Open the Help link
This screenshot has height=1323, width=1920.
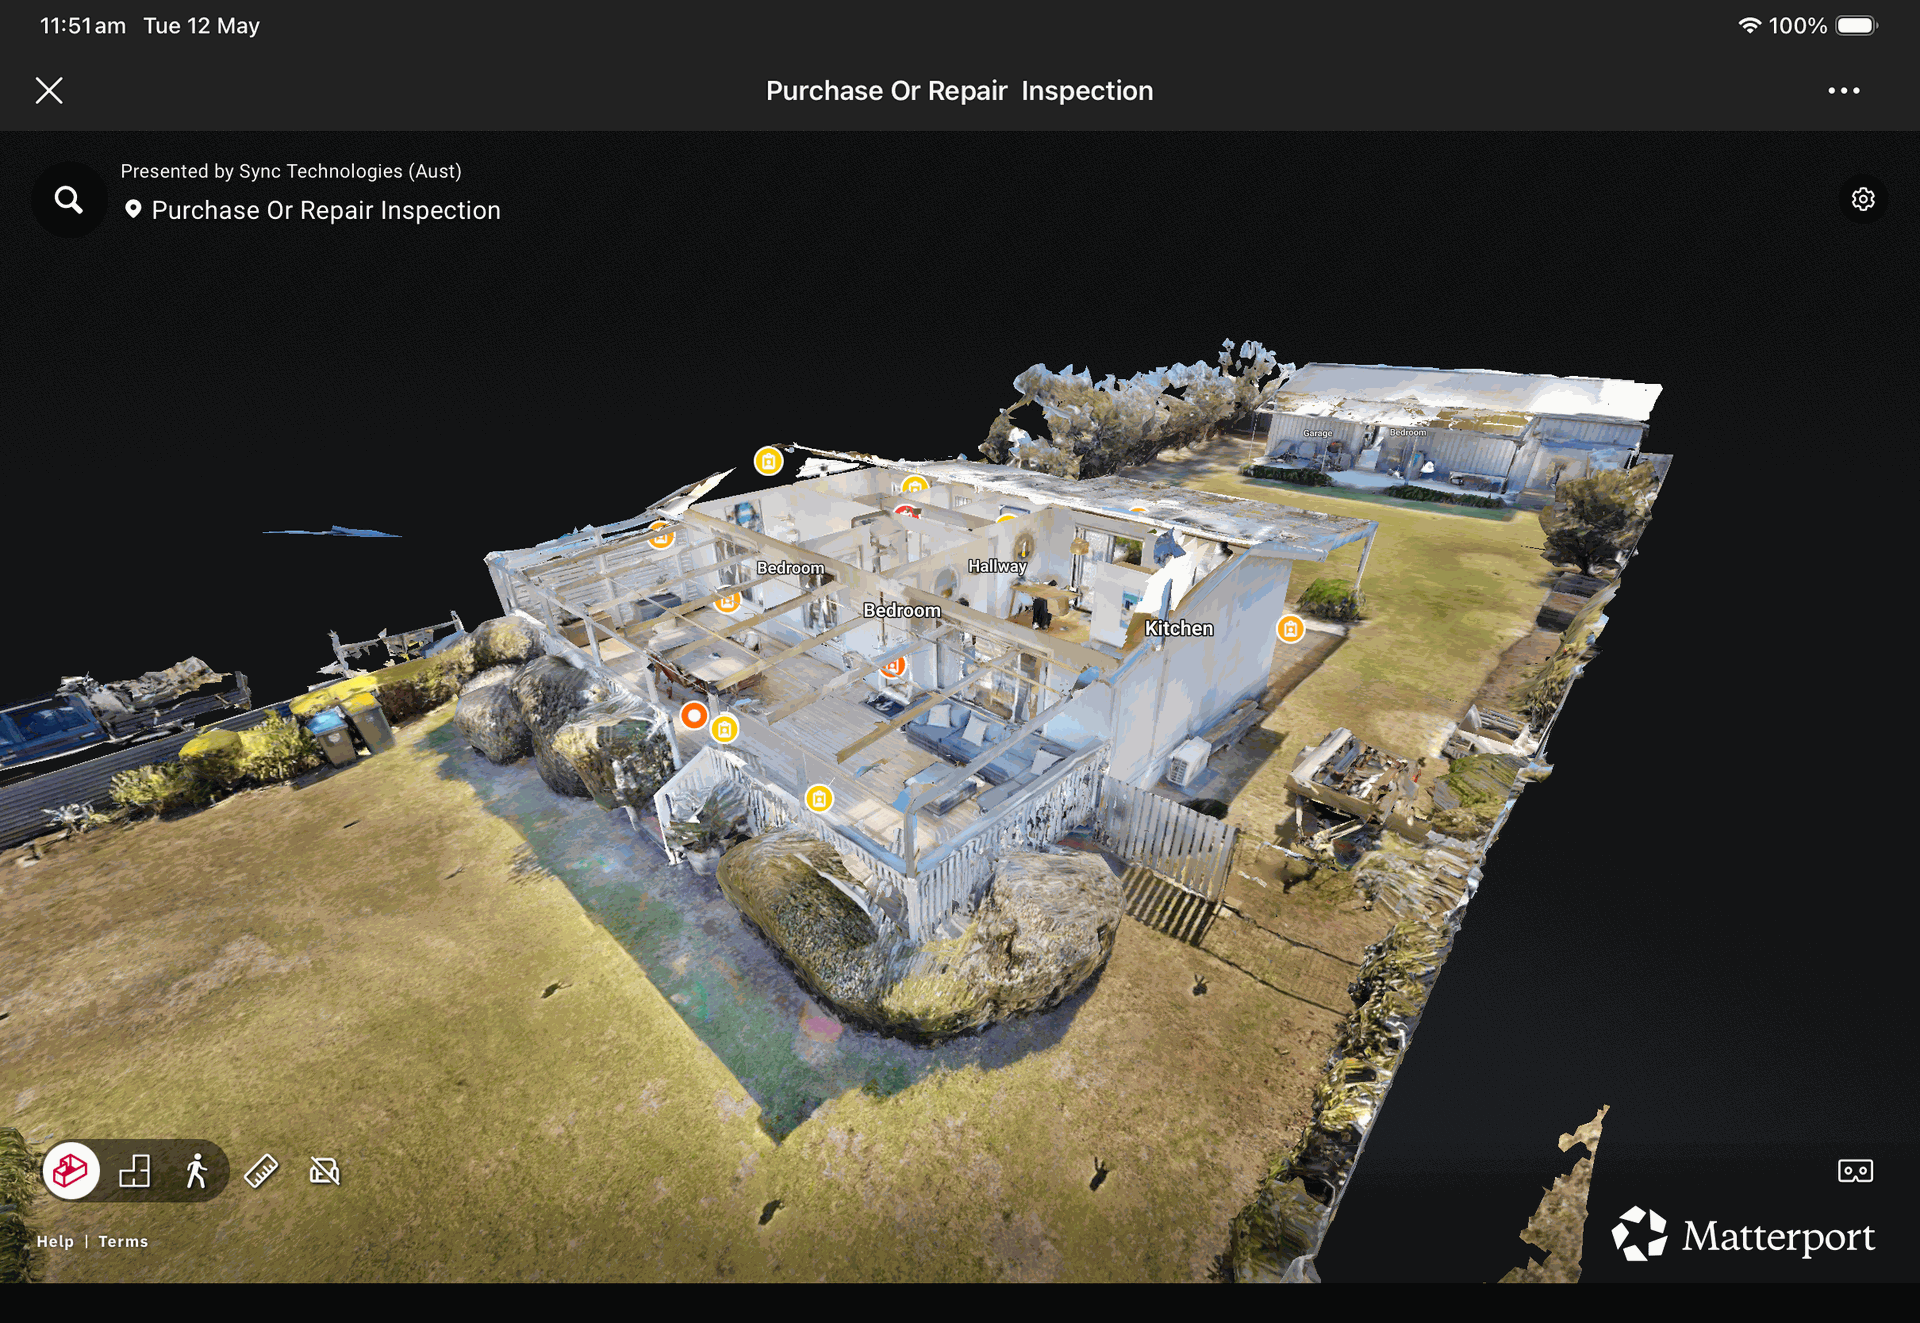(55, 1241)
